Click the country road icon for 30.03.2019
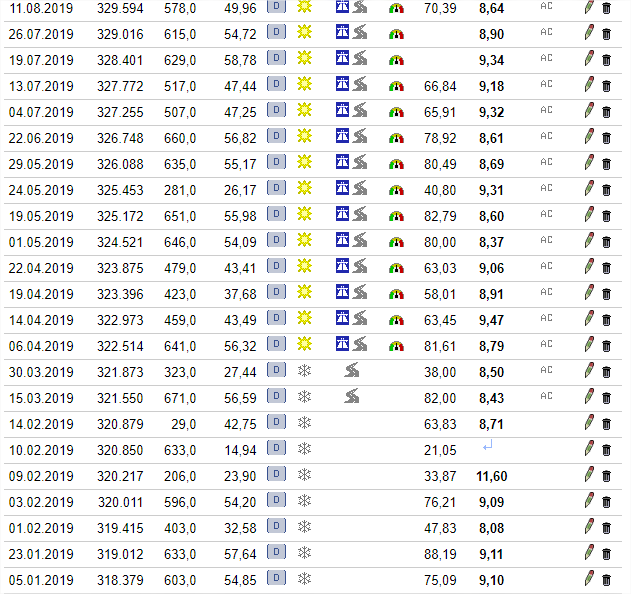631x594 pixels. click(352, 371)
